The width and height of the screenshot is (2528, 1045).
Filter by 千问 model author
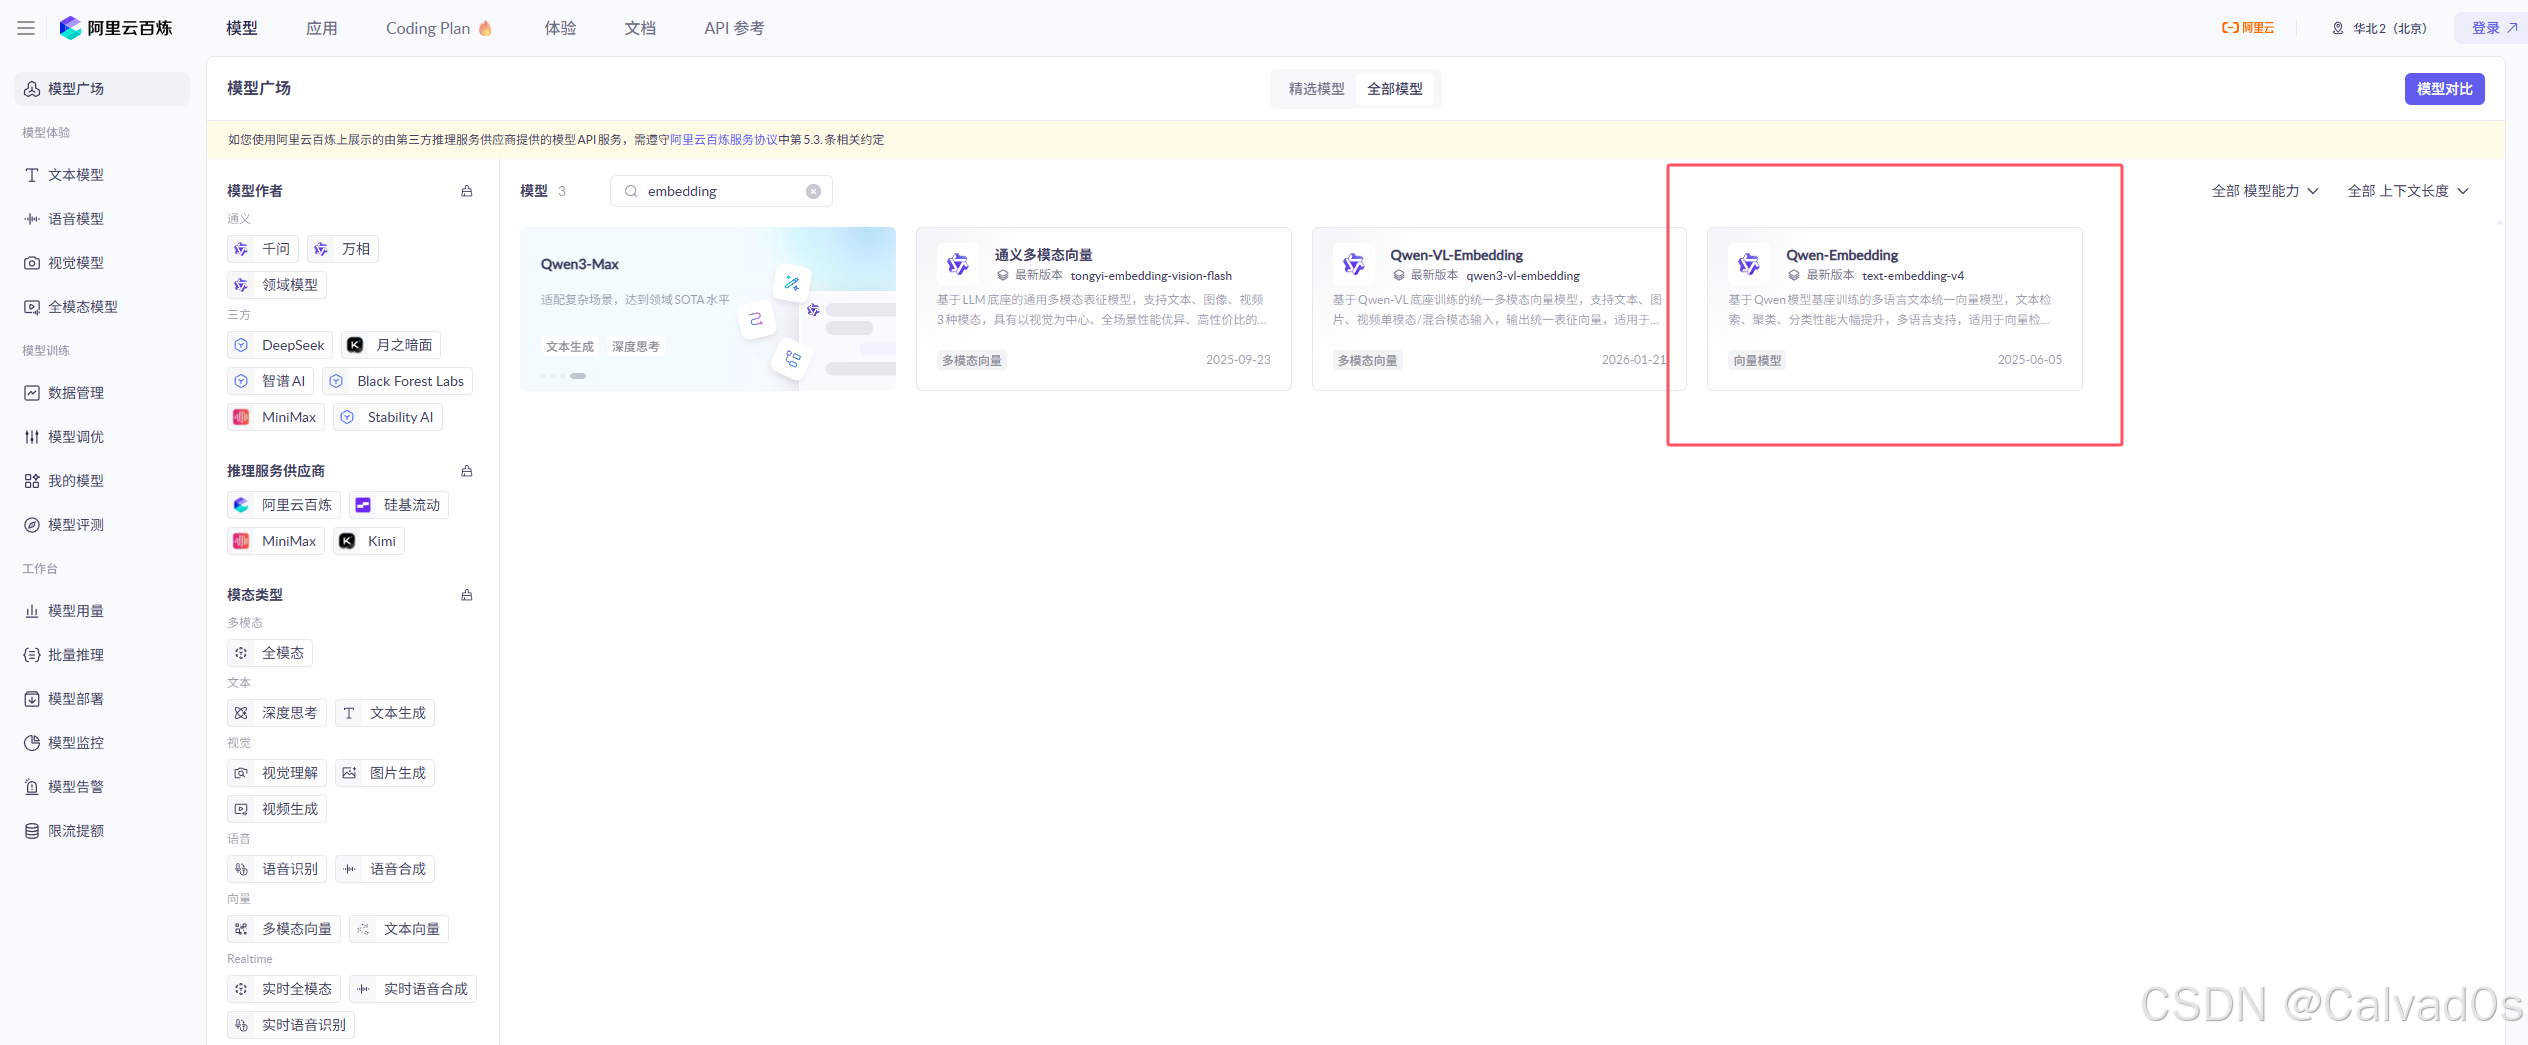point(263,249)
